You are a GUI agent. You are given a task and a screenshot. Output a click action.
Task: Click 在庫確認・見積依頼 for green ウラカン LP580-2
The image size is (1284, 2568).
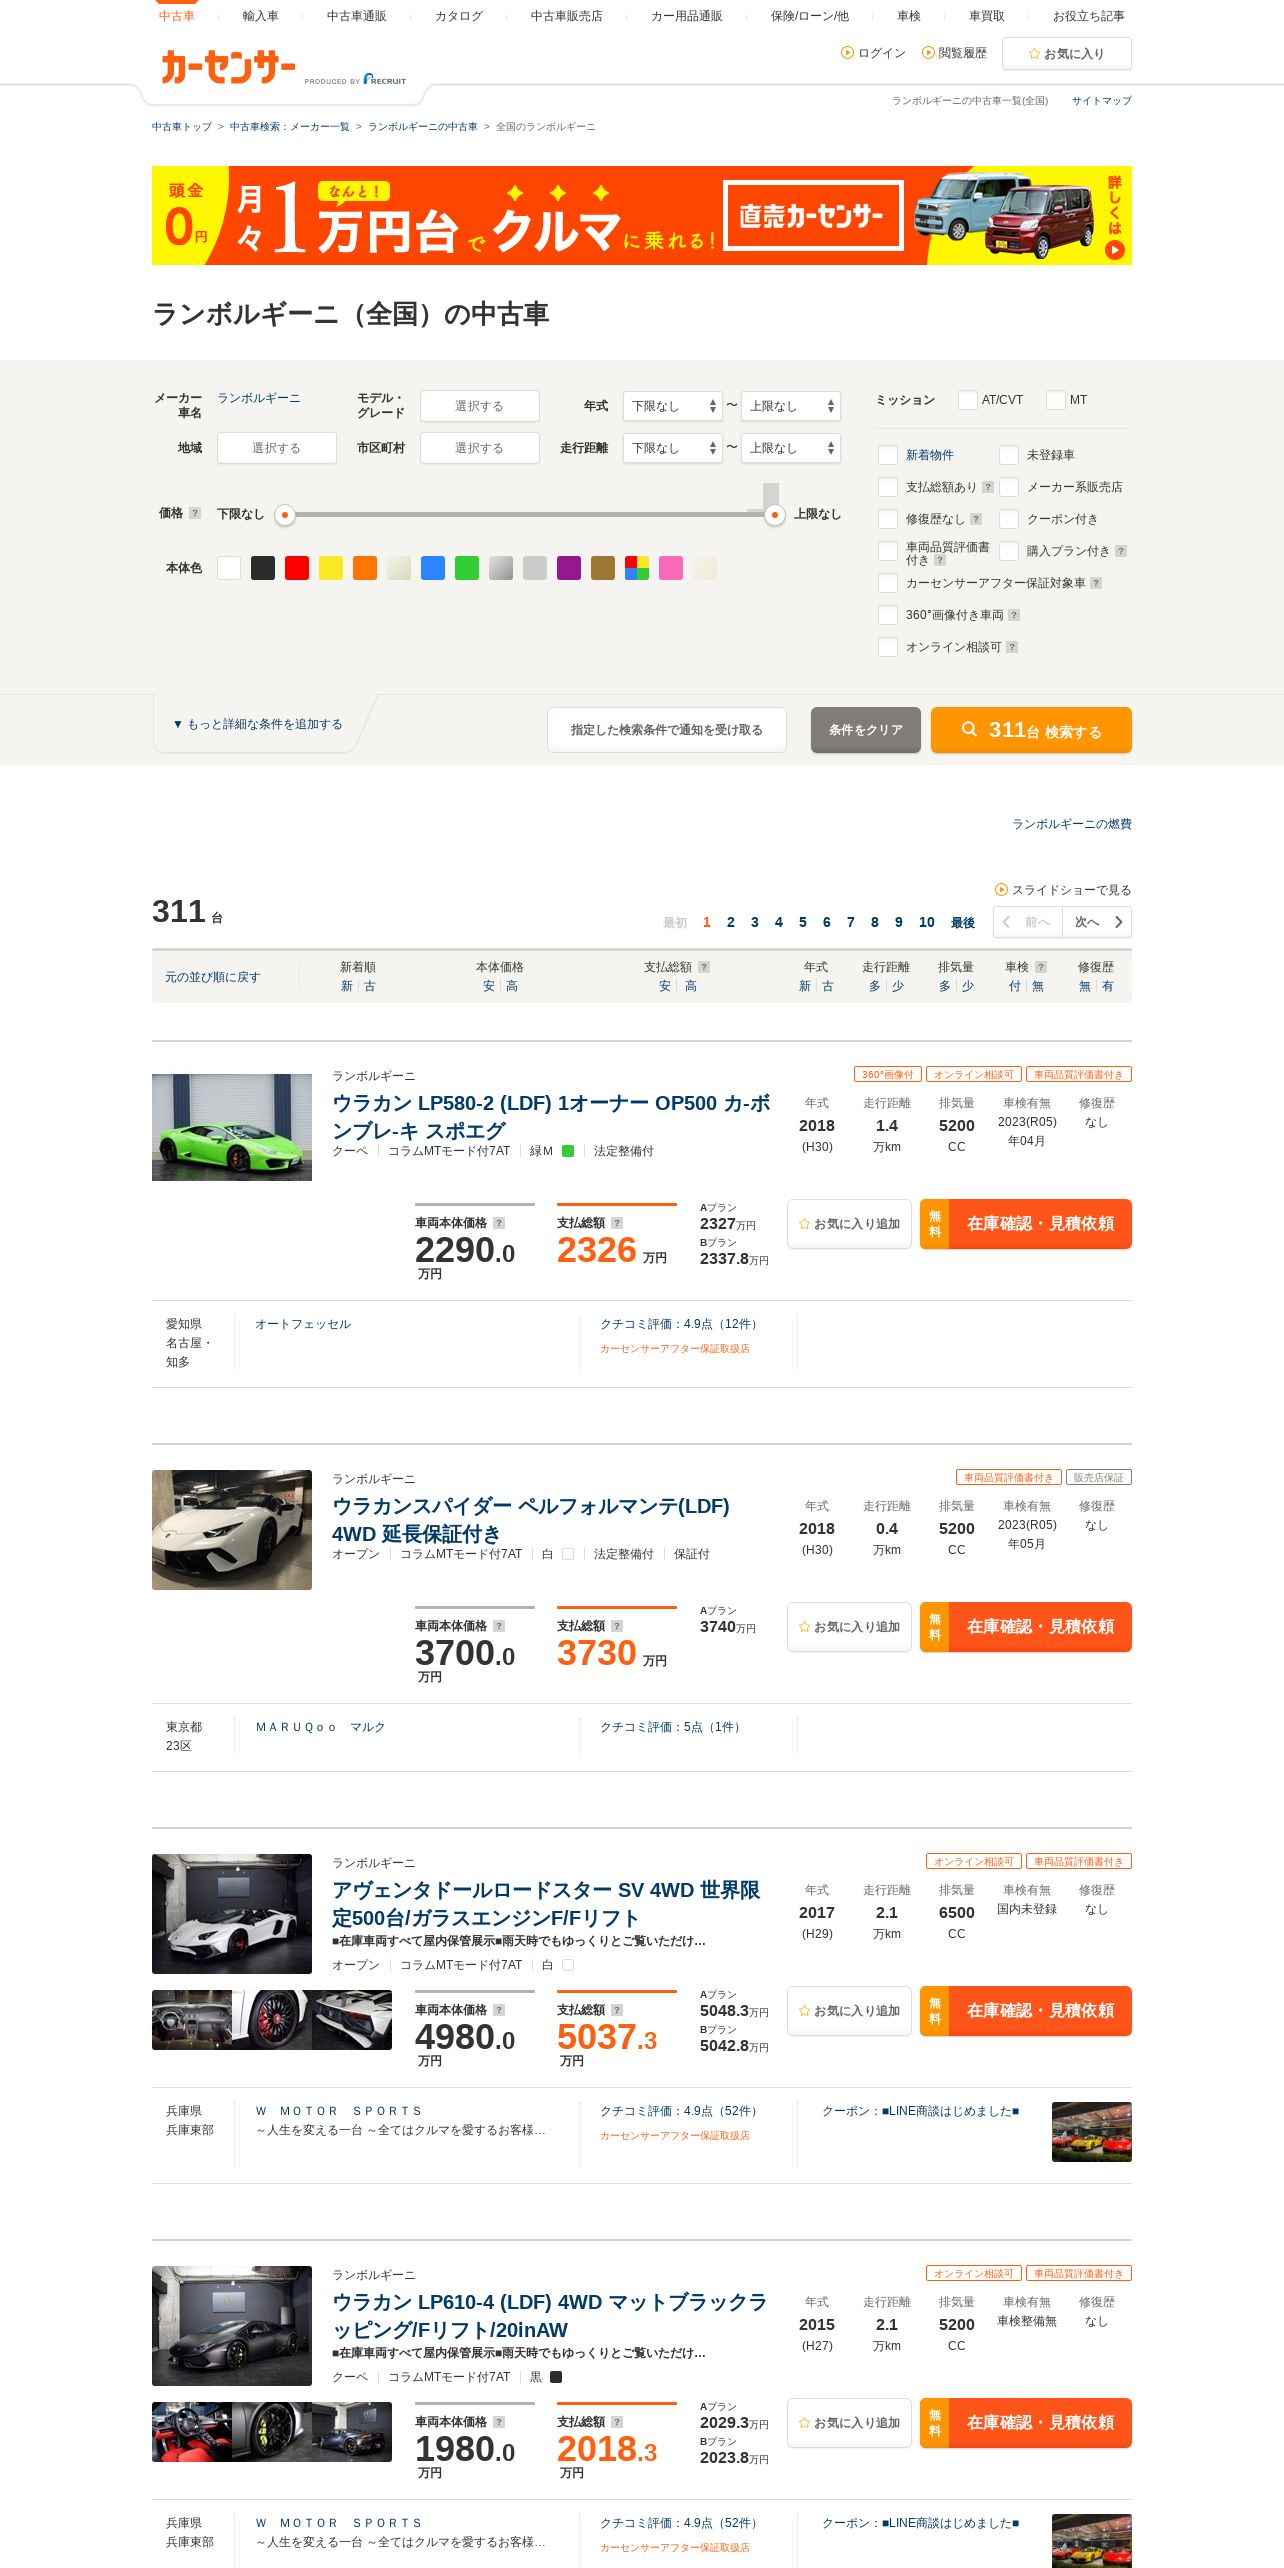tap(1026, 1224)
